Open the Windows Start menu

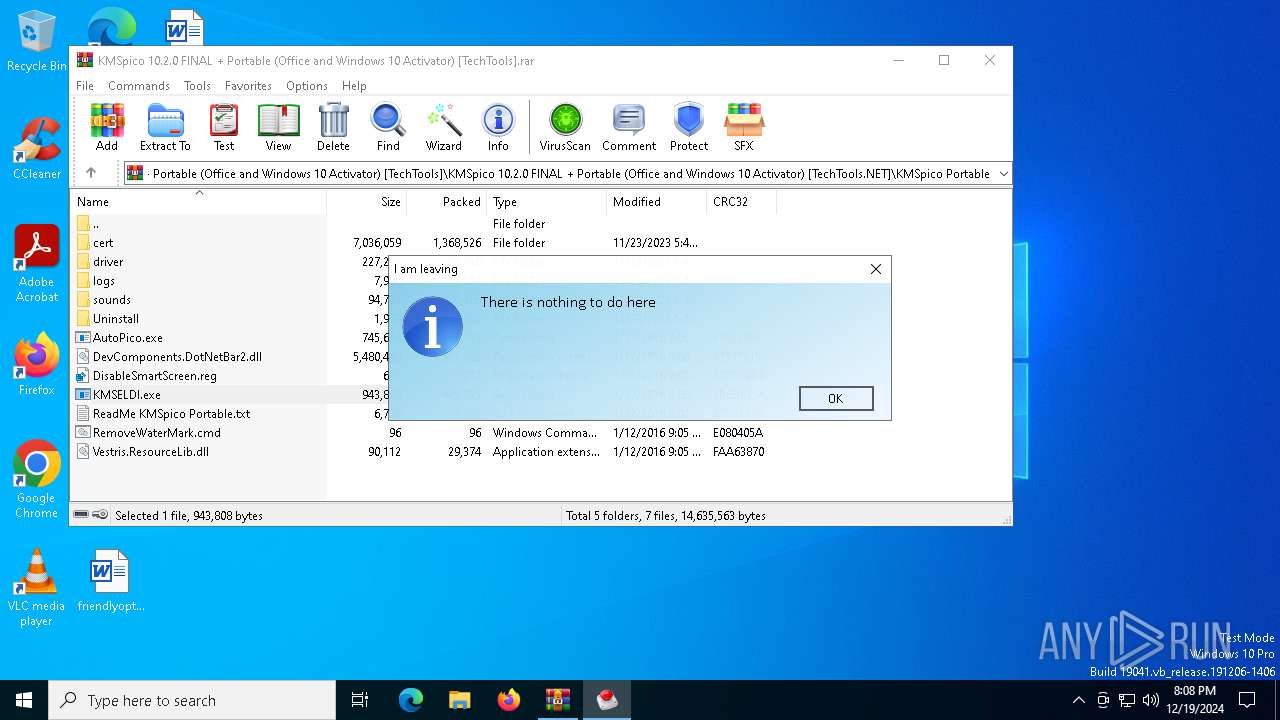pyautogui.click(x=24, y=700)
